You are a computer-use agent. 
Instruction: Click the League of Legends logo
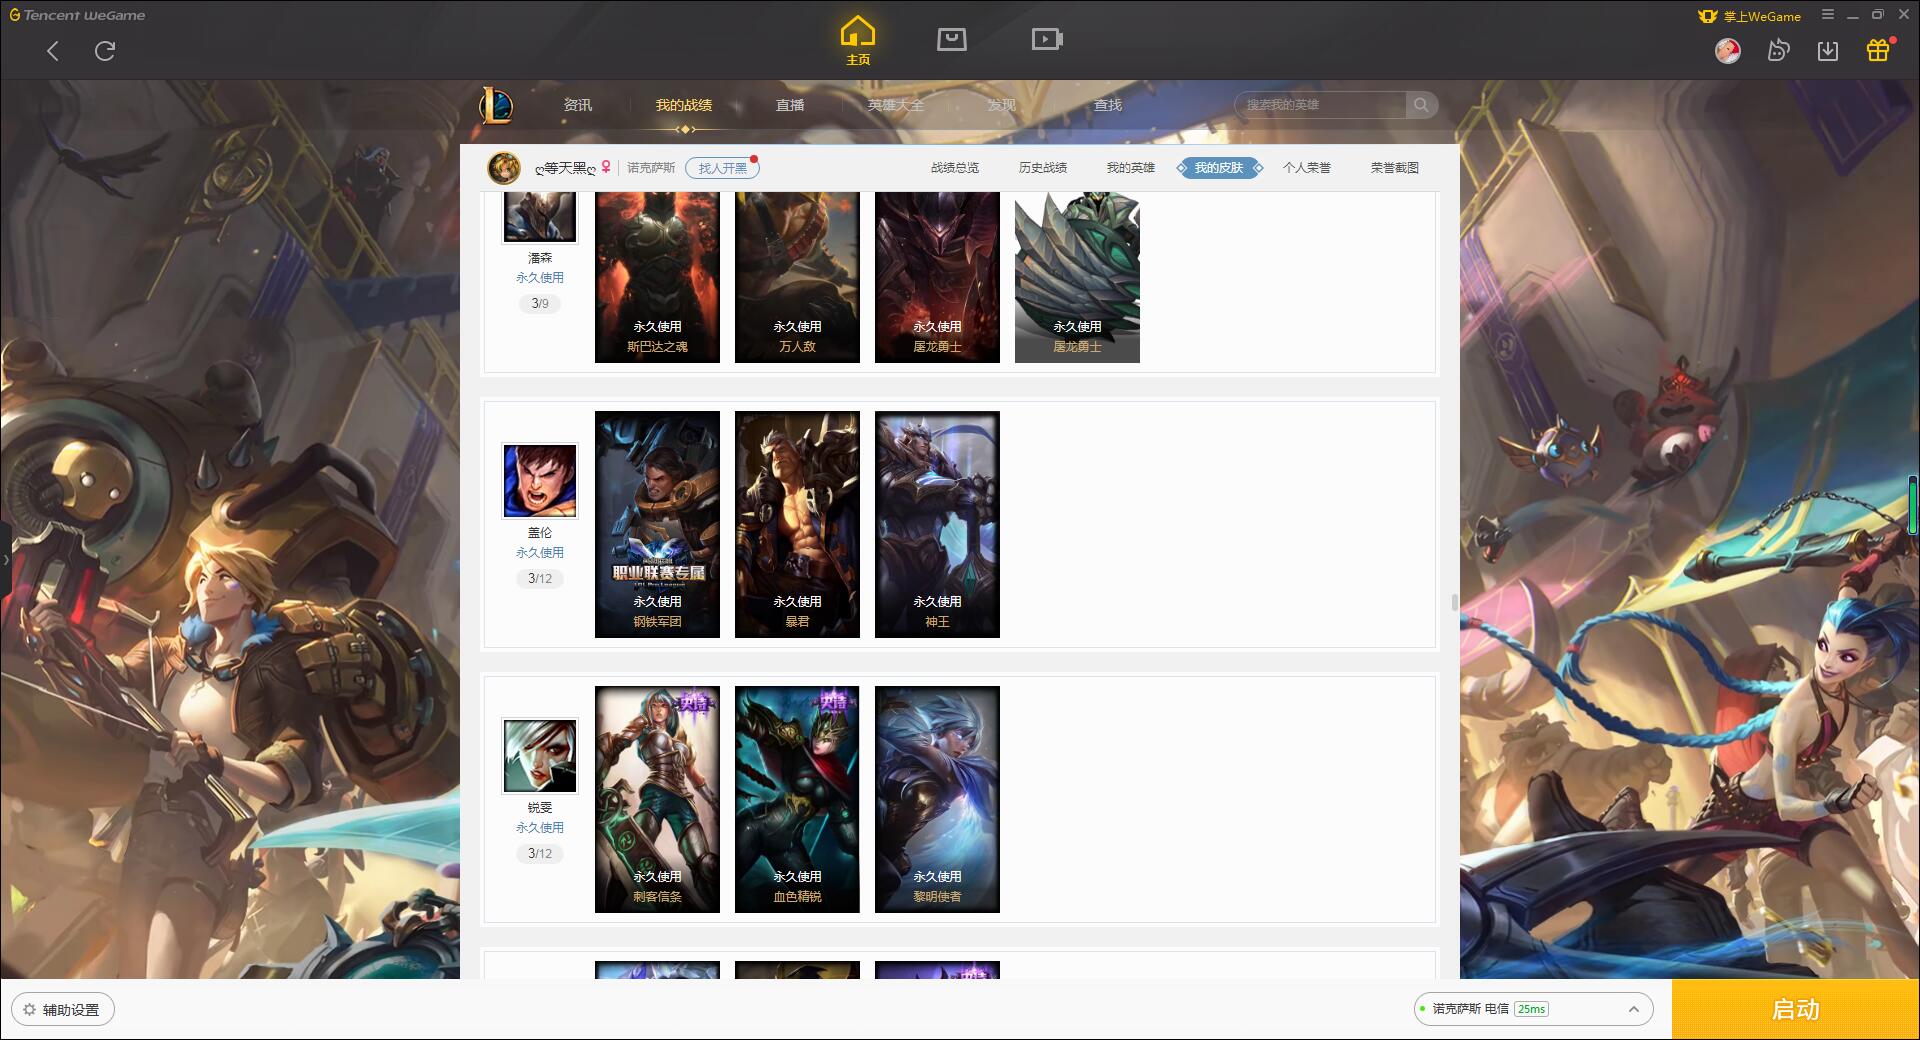pos(497,105)
